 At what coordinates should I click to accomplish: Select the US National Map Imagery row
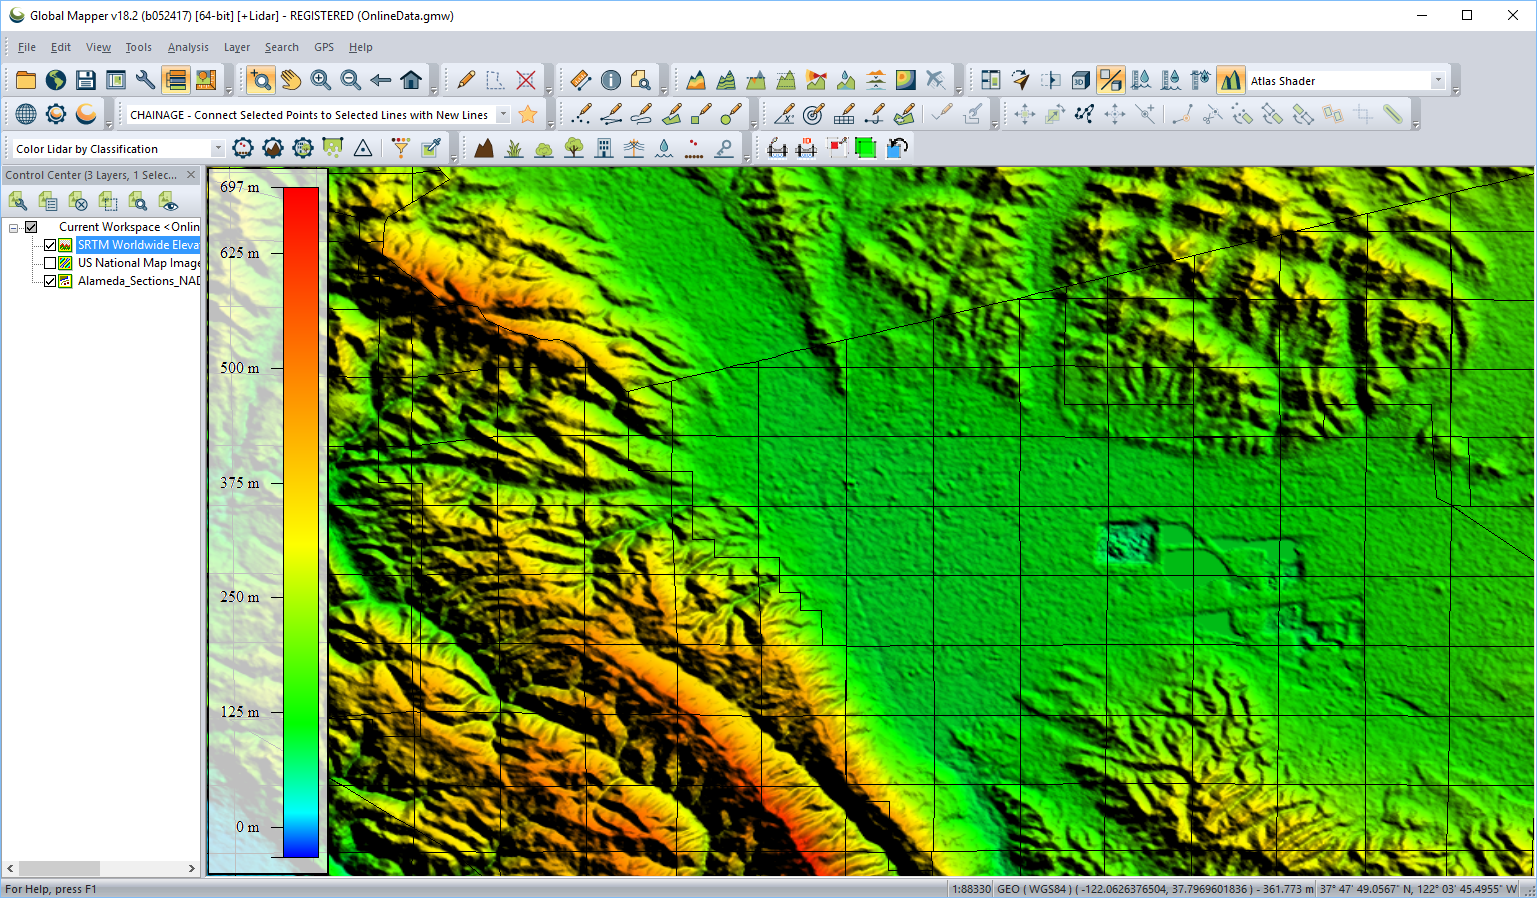(139, 263)
